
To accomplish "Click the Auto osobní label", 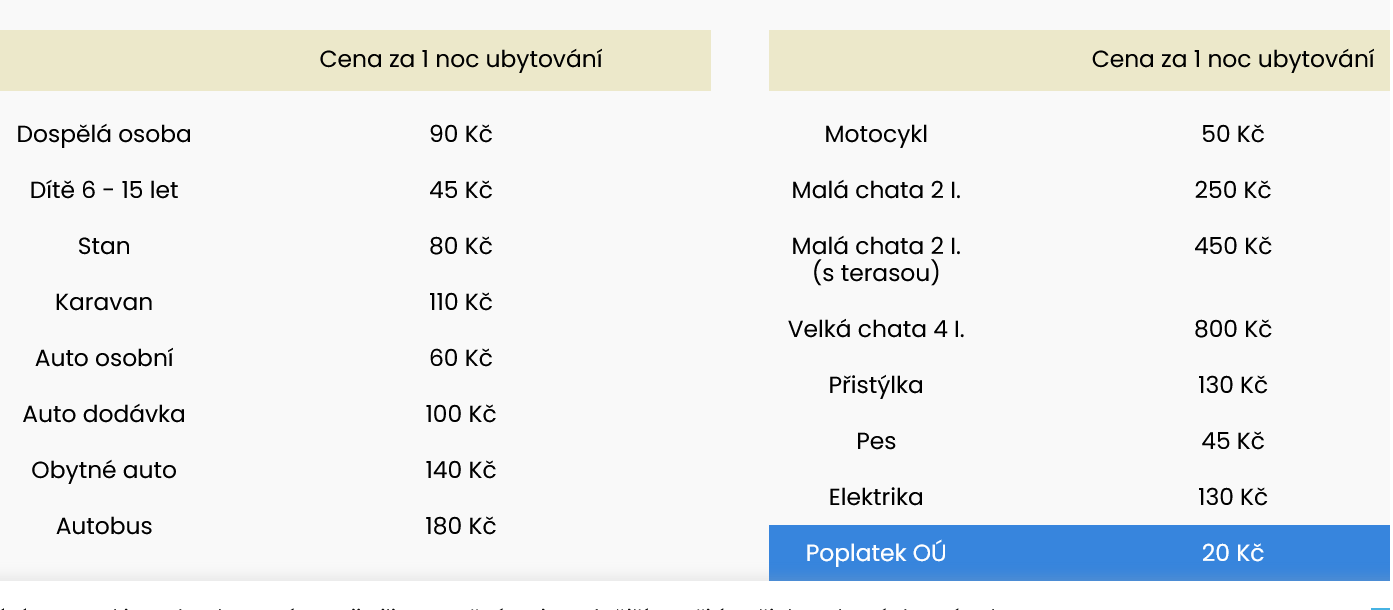I will pos(104,358).
